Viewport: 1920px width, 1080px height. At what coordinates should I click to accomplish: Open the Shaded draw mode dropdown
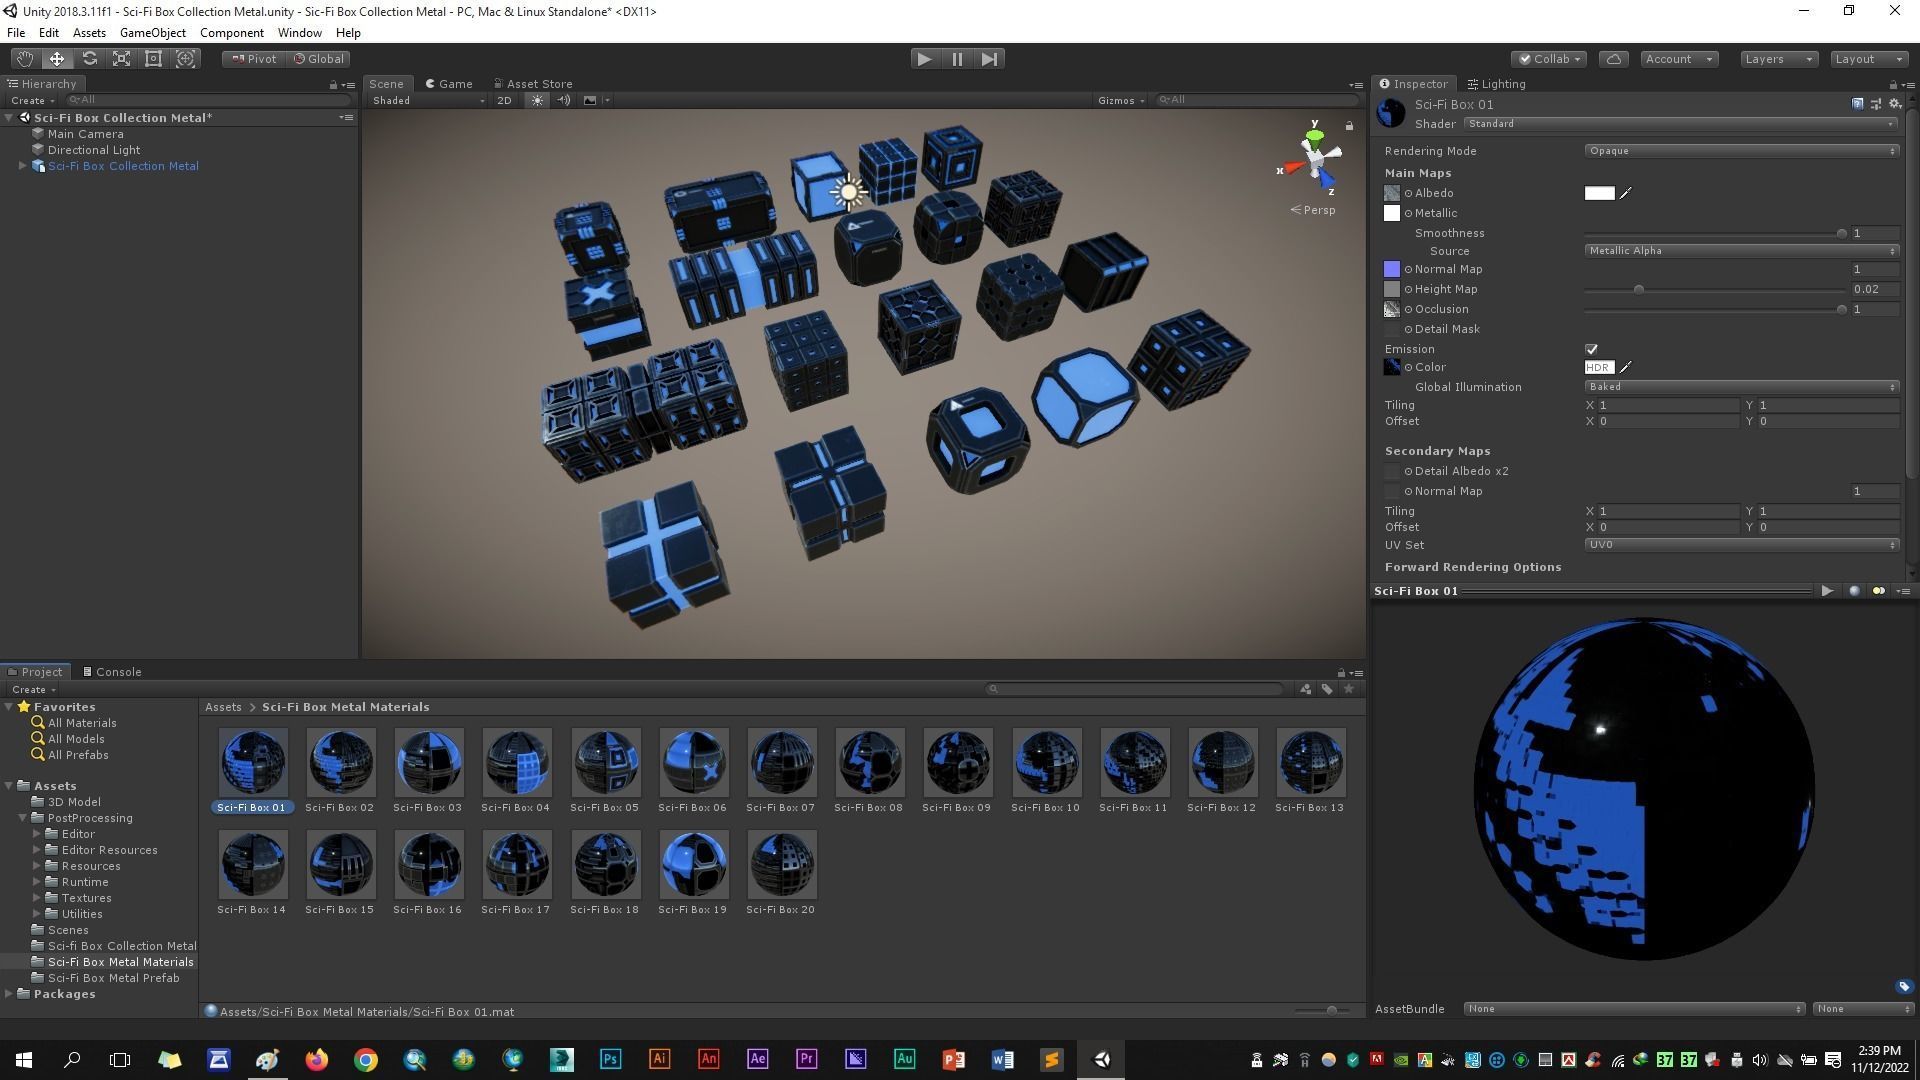427,100
